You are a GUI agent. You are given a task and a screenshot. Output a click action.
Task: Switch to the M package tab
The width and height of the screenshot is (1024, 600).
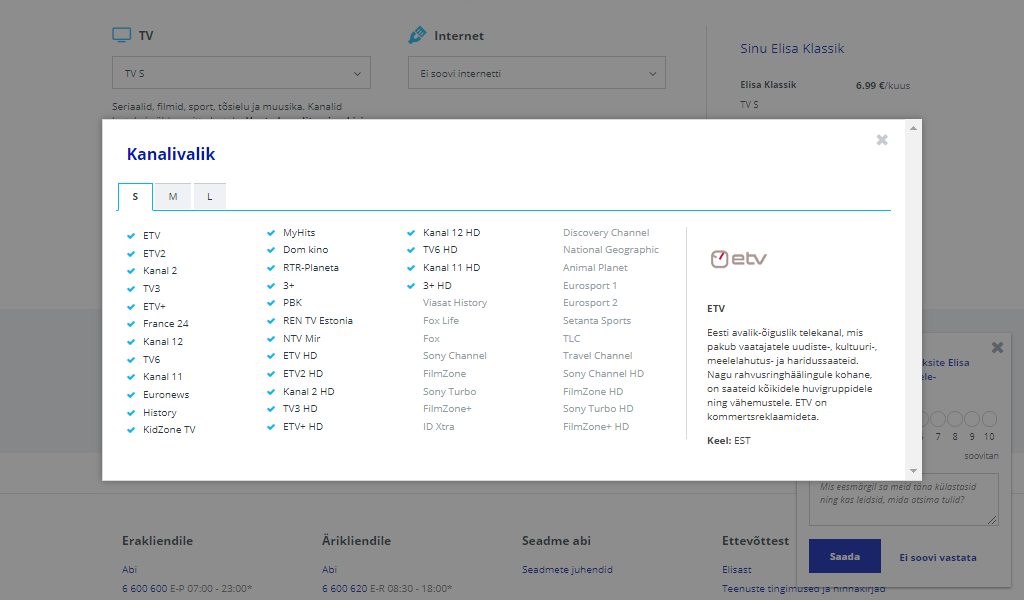(173, 197)
